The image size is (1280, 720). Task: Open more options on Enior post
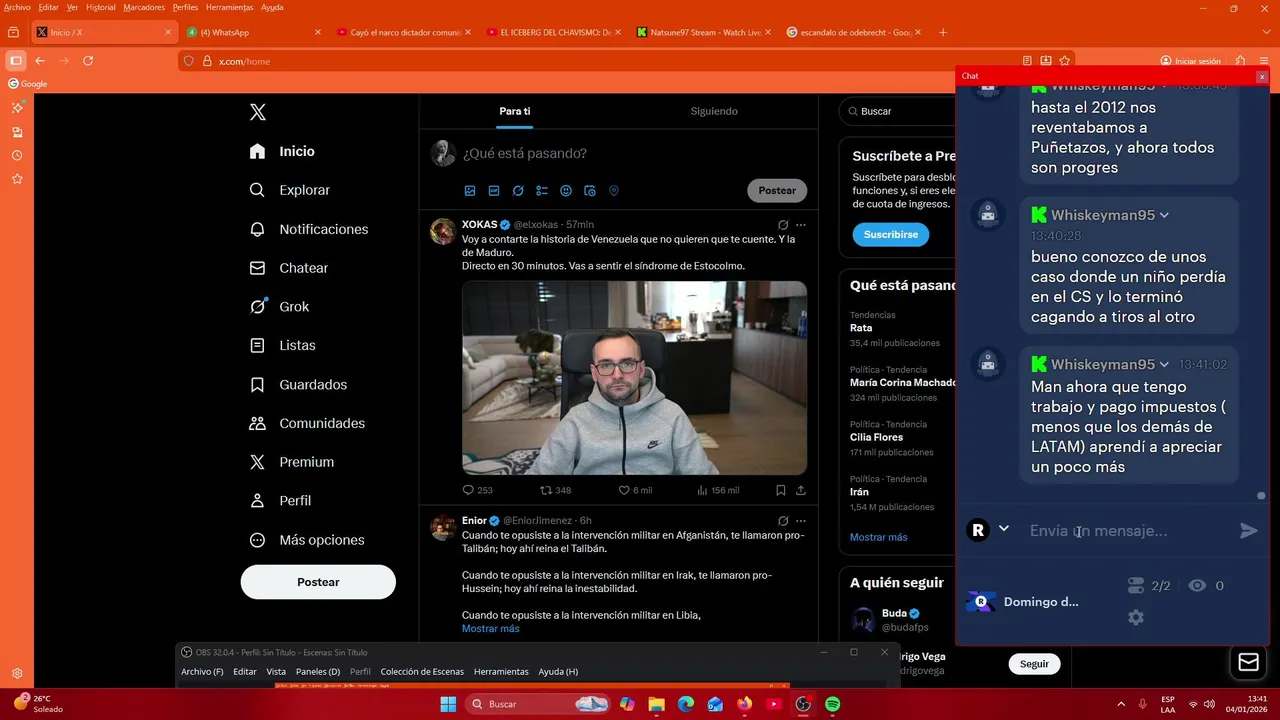(x=801, y=521)
